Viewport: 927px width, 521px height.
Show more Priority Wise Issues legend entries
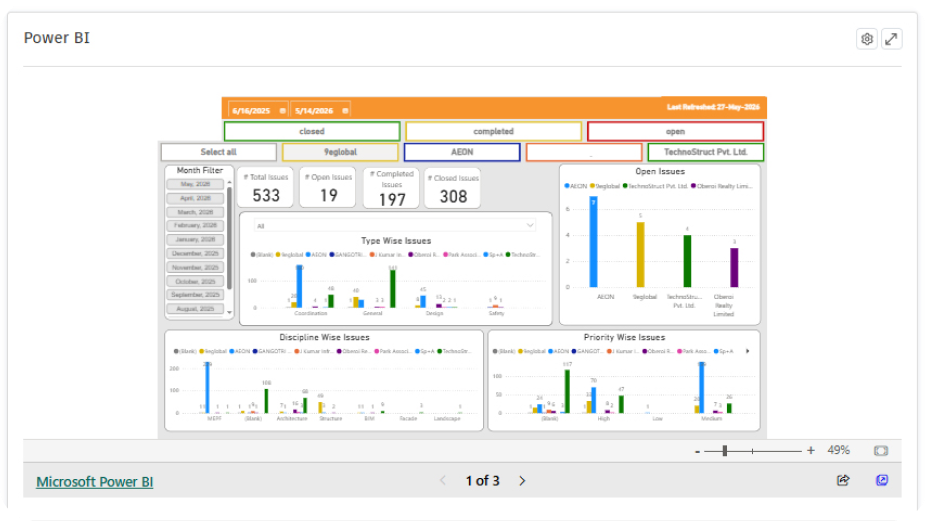(x=748, y=351)
